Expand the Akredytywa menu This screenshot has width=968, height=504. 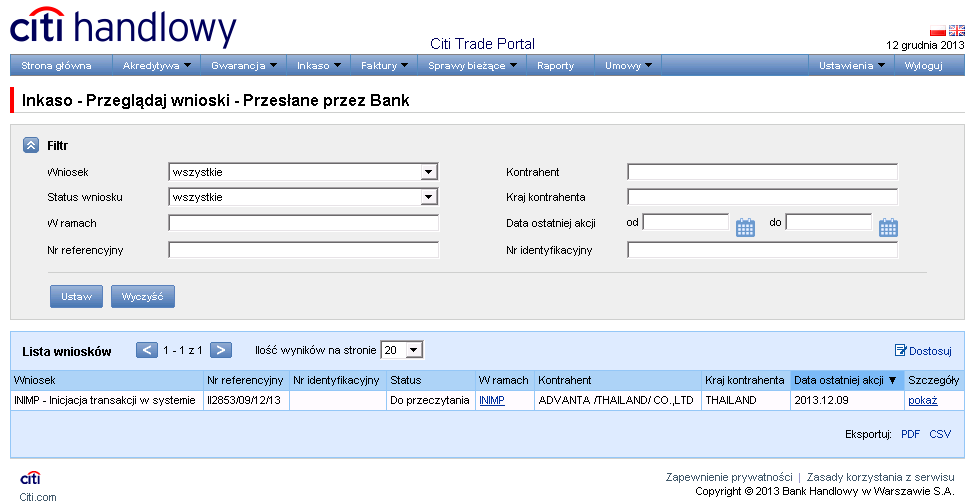click(157, 65)
